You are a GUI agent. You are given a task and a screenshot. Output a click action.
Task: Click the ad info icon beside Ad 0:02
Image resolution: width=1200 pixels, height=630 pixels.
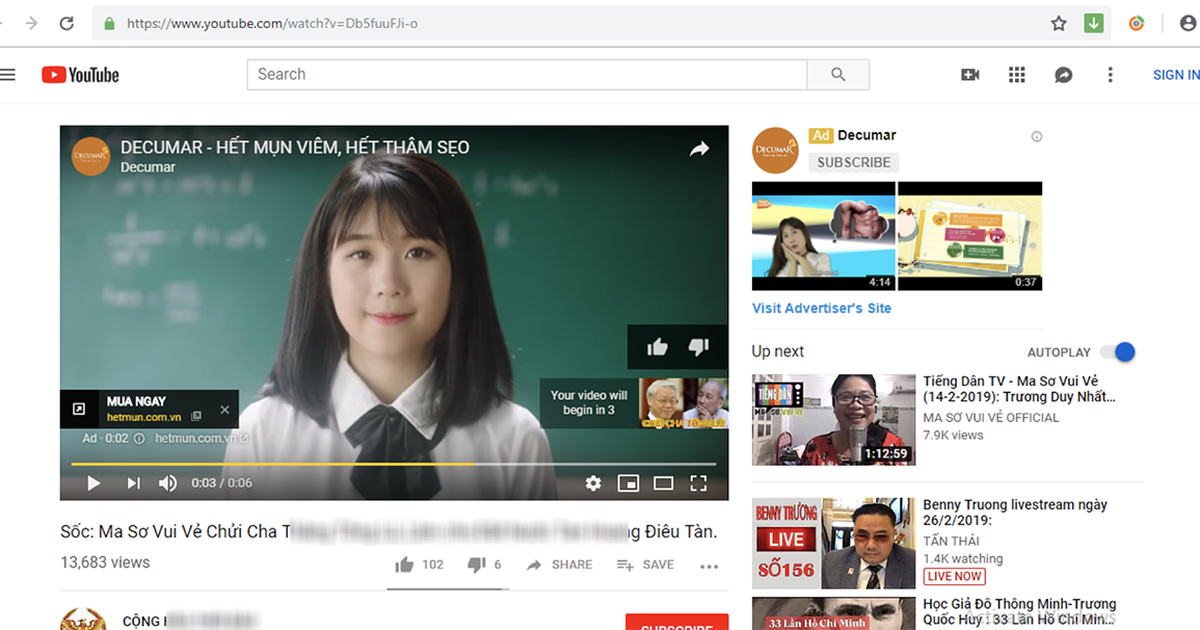pos(139,438)
